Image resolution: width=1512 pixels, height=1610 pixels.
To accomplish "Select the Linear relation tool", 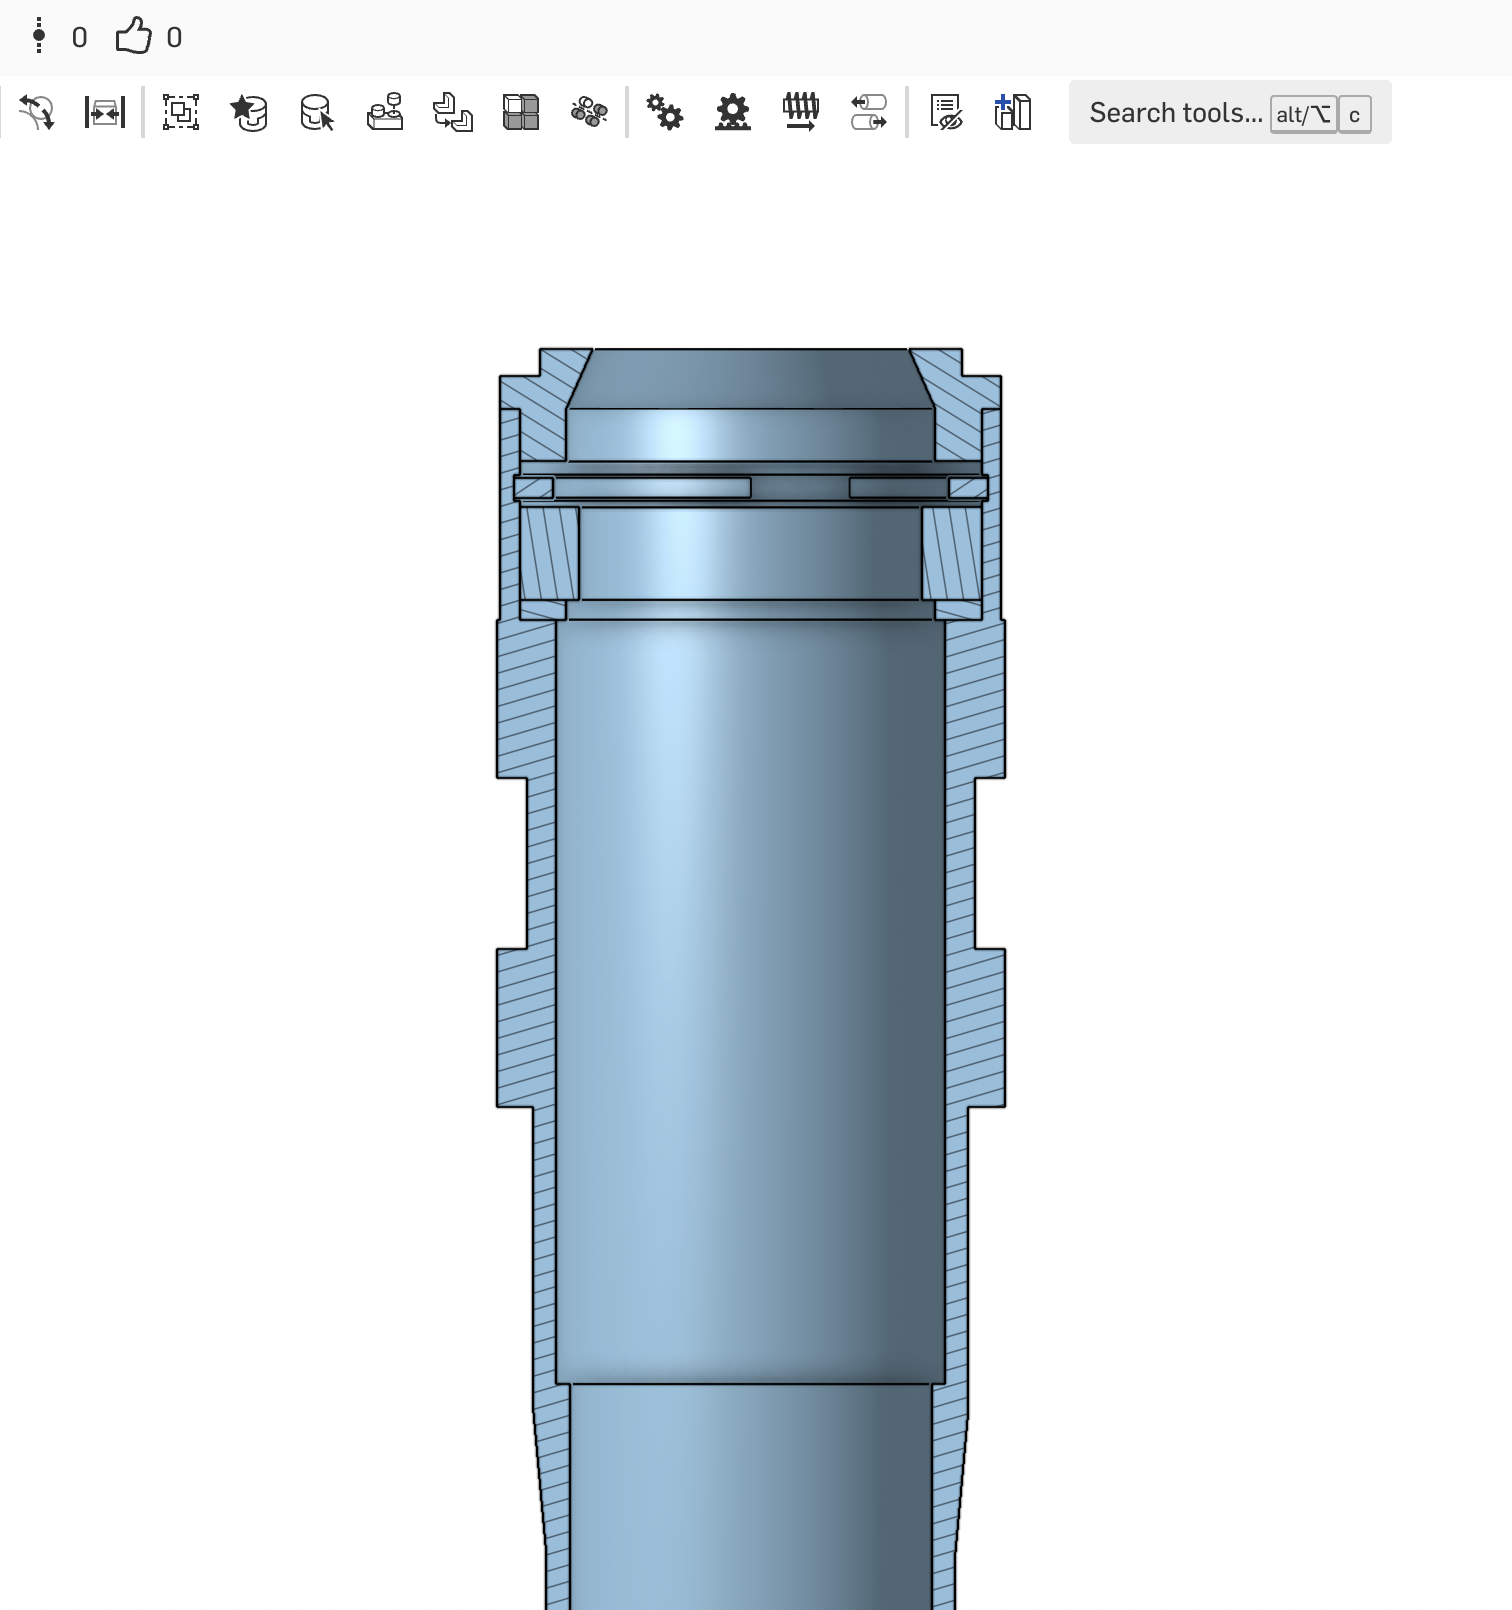I will 869,112.
